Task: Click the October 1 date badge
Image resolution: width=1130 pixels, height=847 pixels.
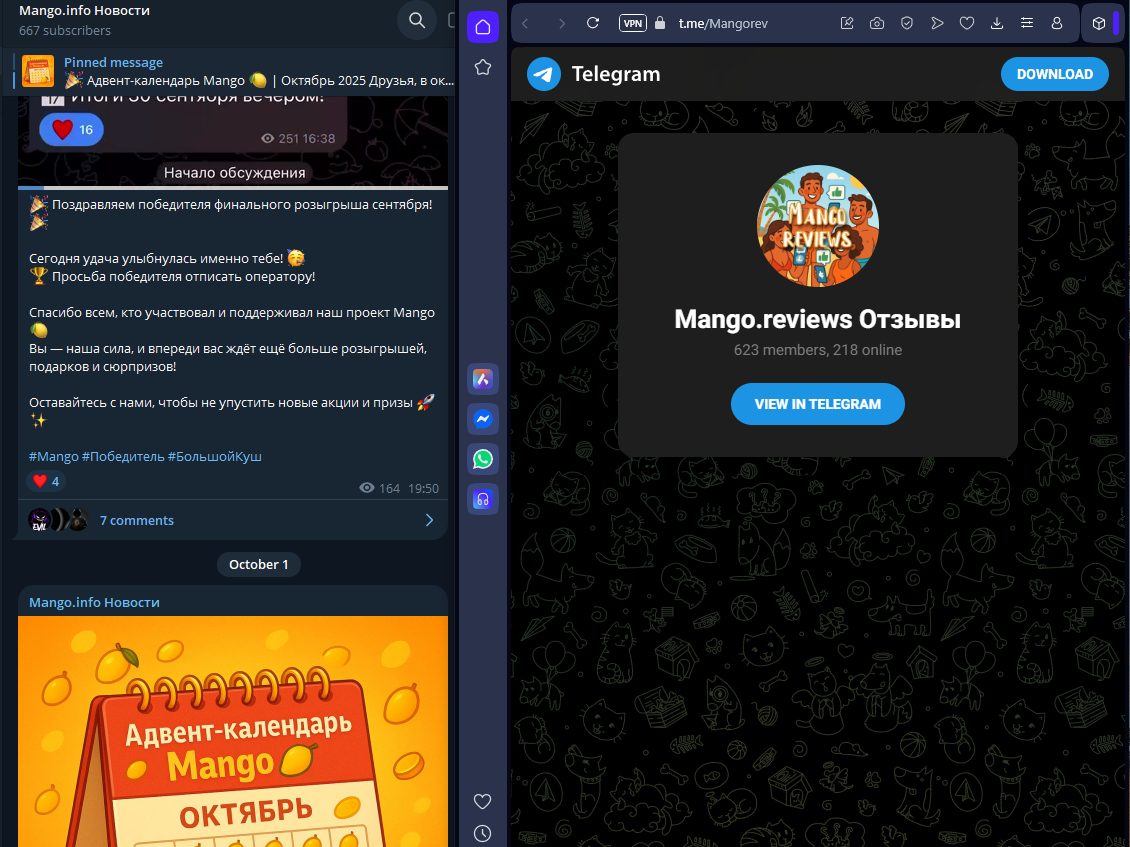Action: click(x=259, y=564)
